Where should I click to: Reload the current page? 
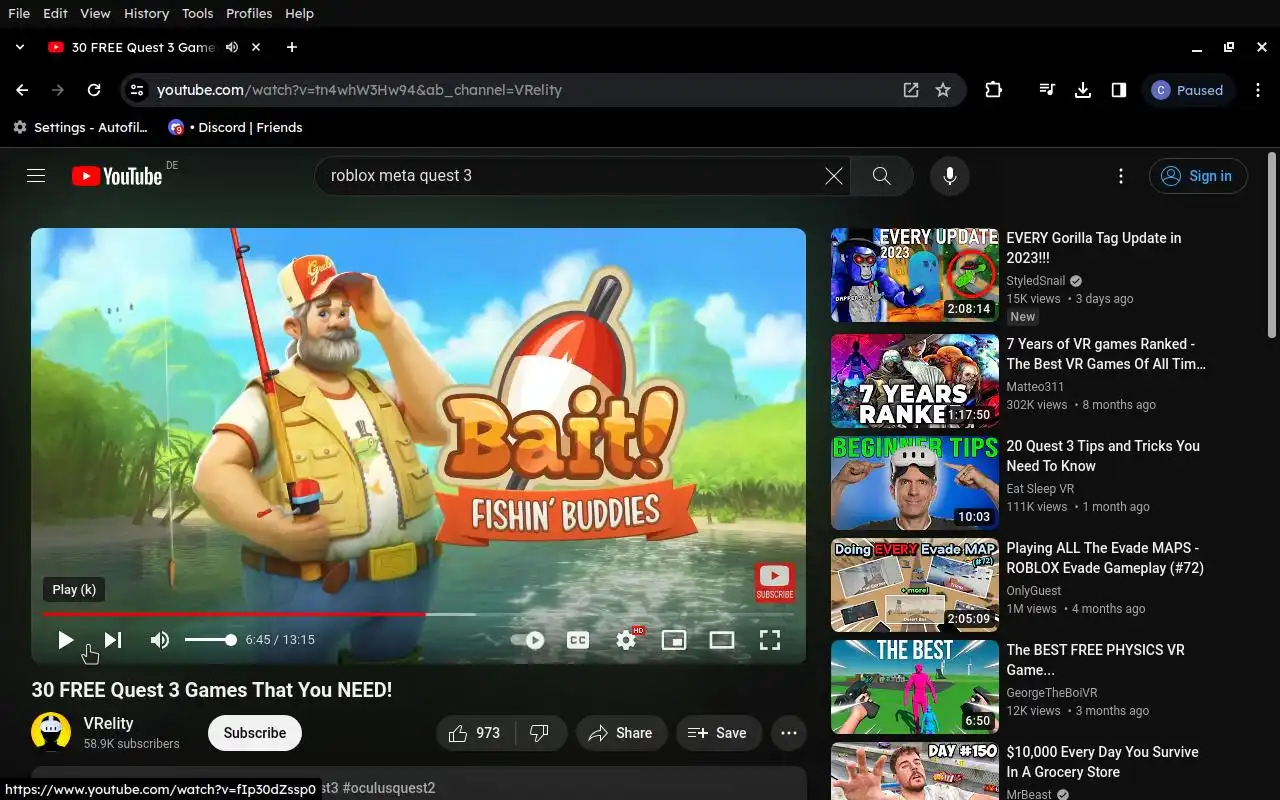point(94,90)
